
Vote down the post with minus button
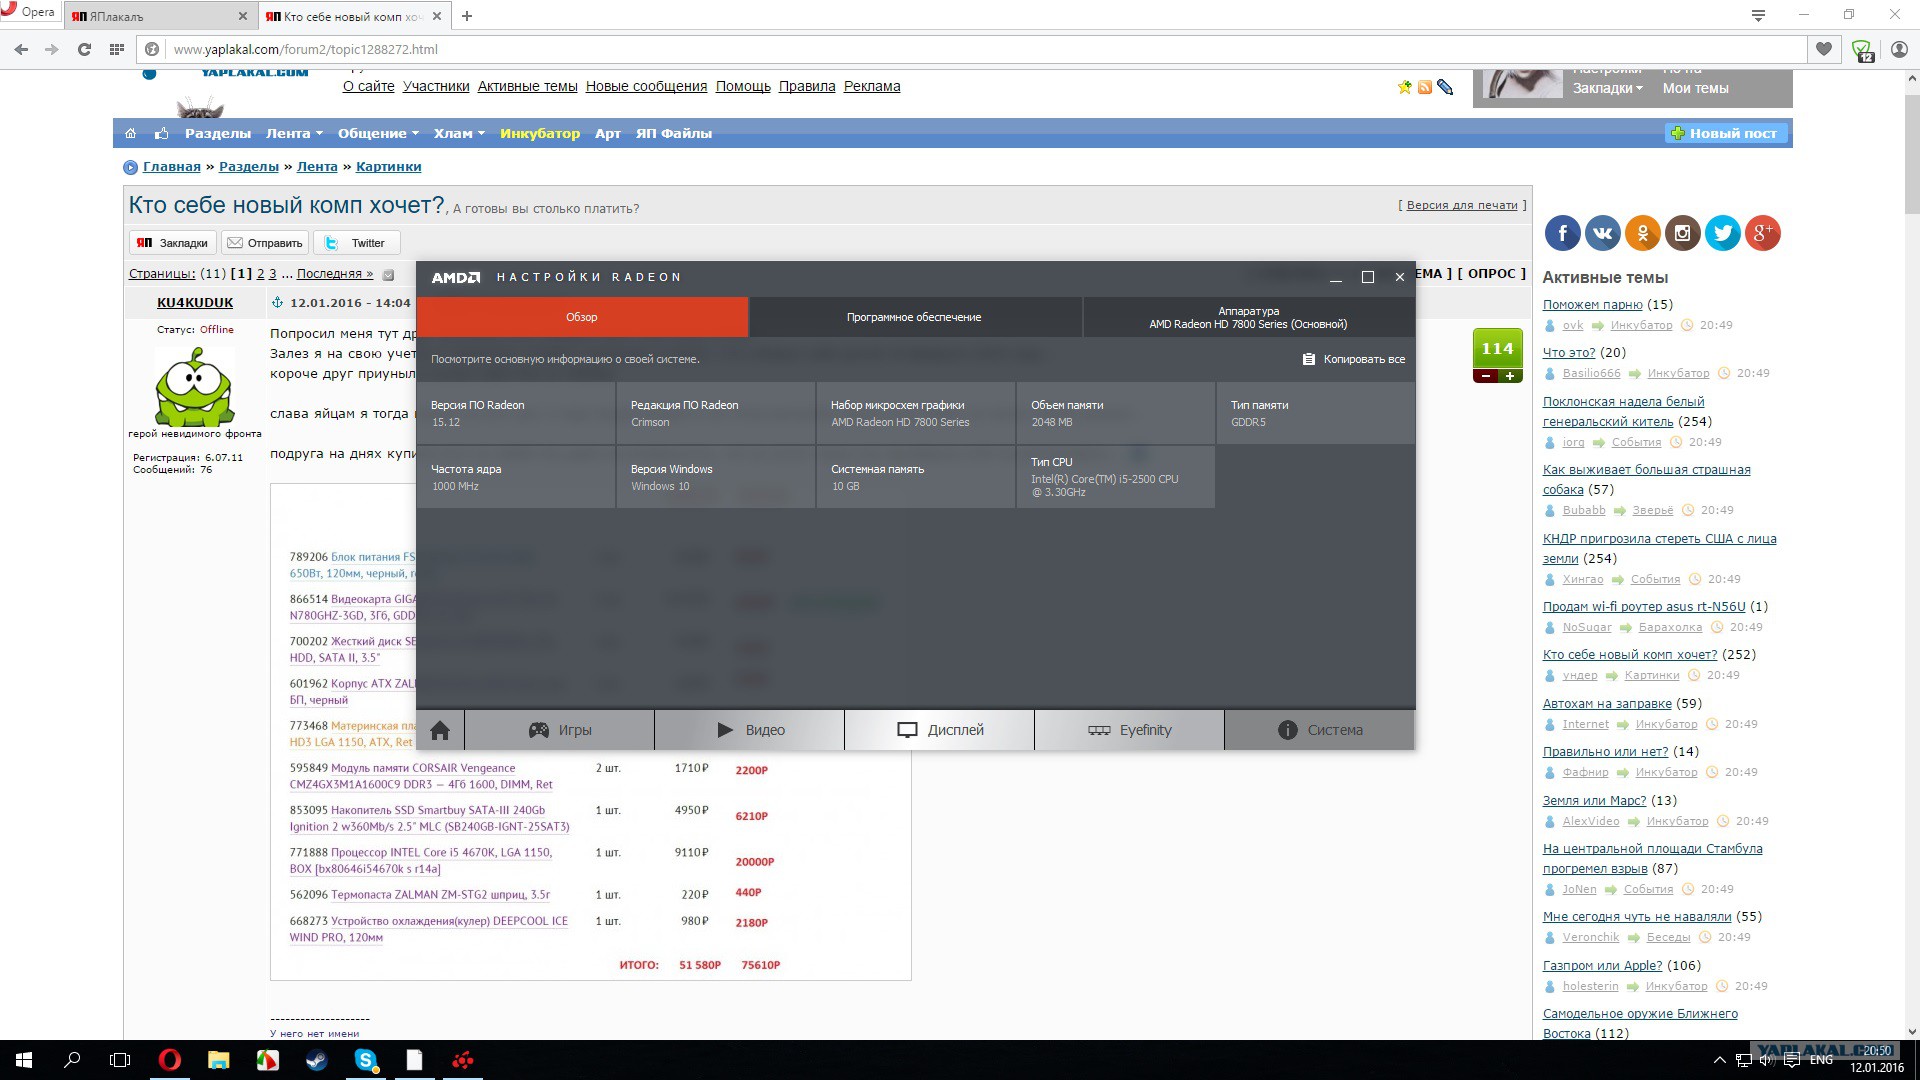[1485, 376]
